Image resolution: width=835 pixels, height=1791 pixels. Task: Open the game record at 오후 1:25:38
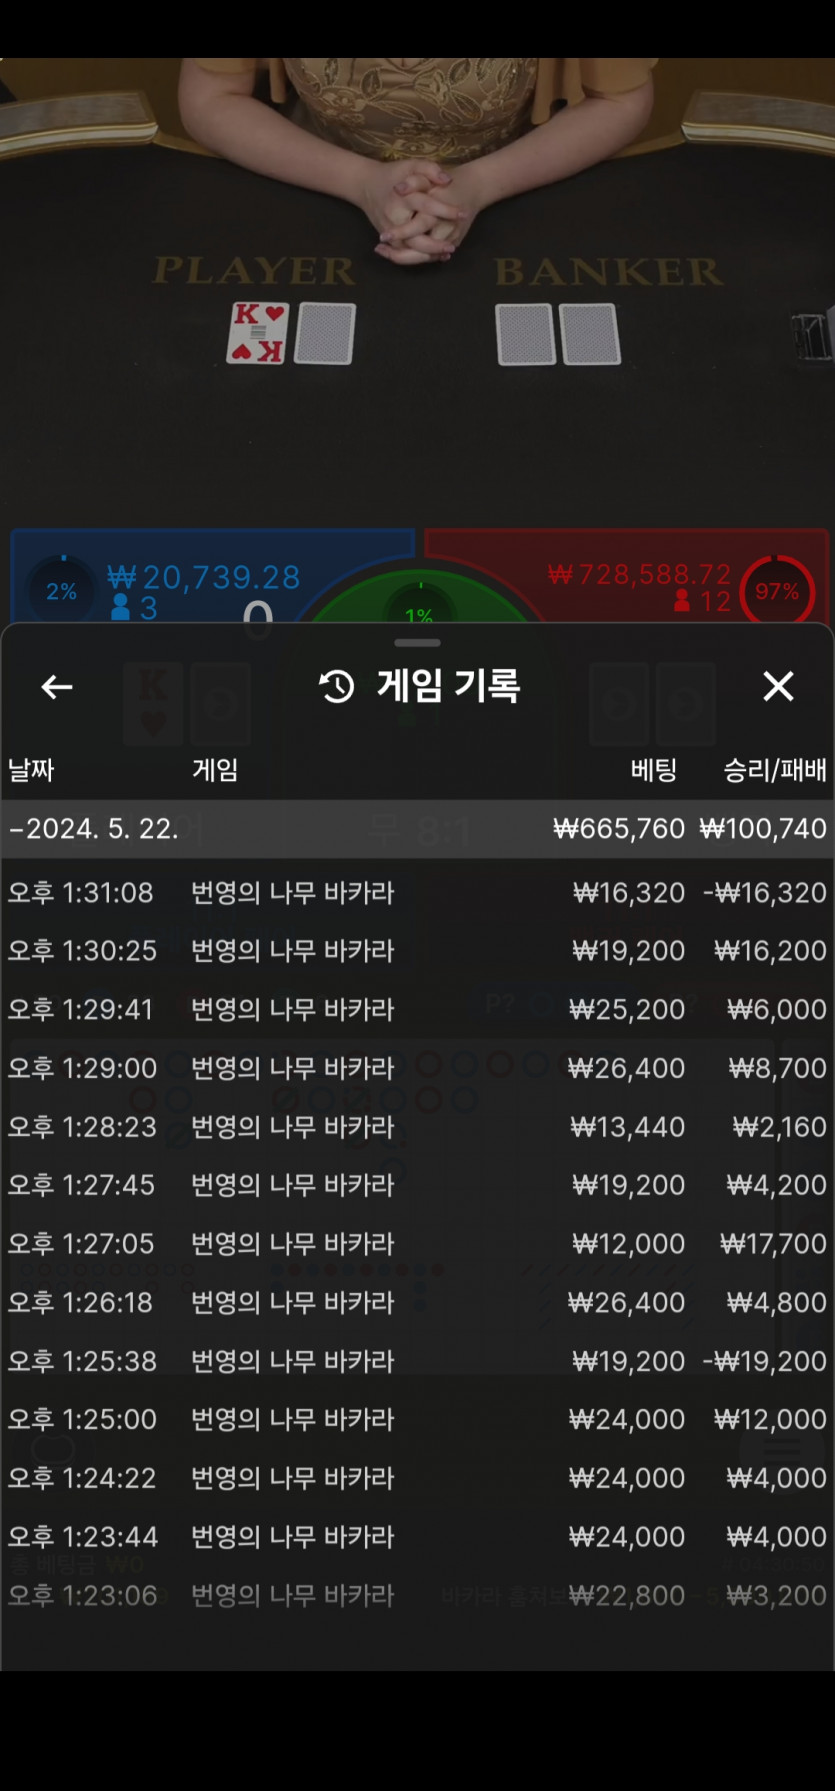(x=417, y=1361)
